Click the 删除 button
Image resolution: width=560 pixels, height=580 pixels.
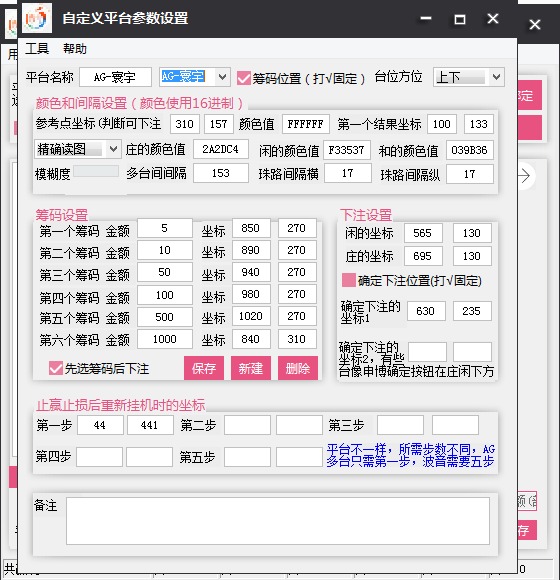(x=298, y=368)
